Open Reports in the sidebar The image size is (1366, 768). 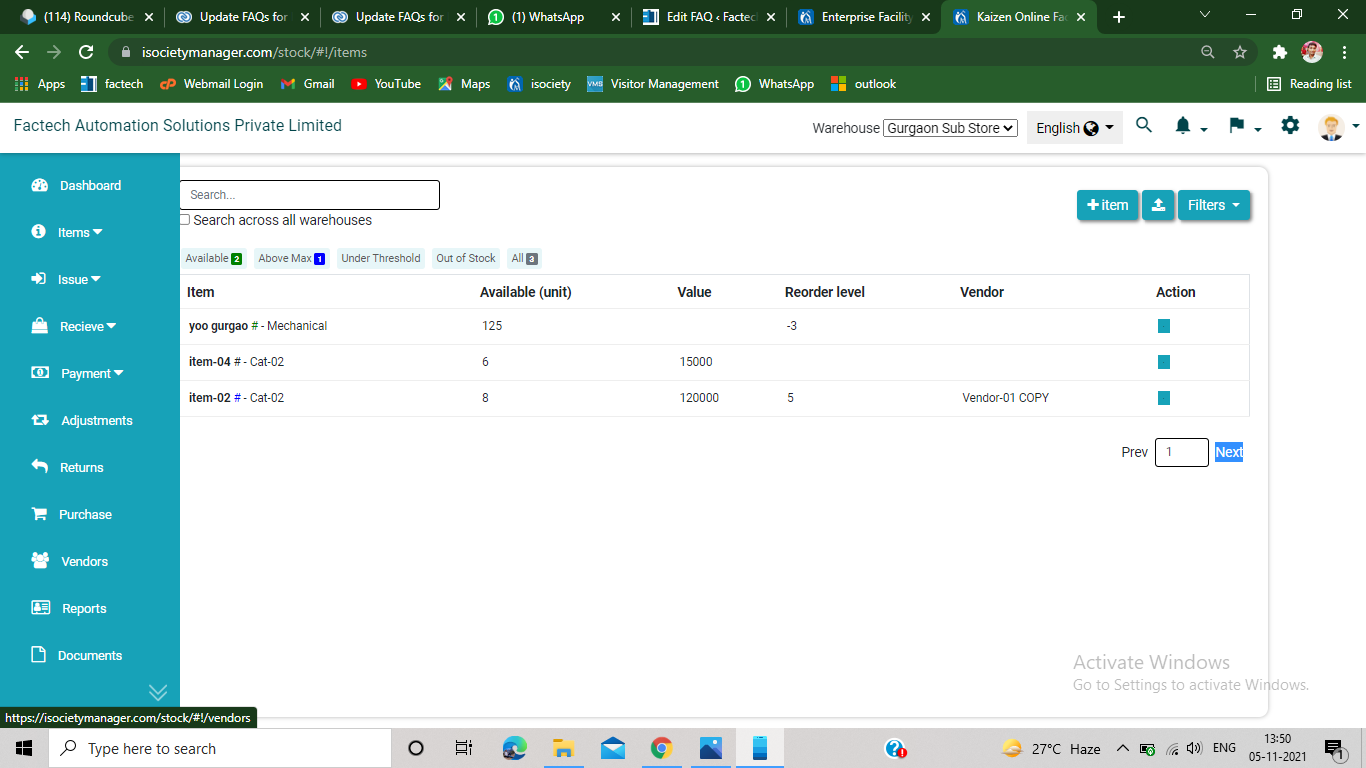coord(68,608)
